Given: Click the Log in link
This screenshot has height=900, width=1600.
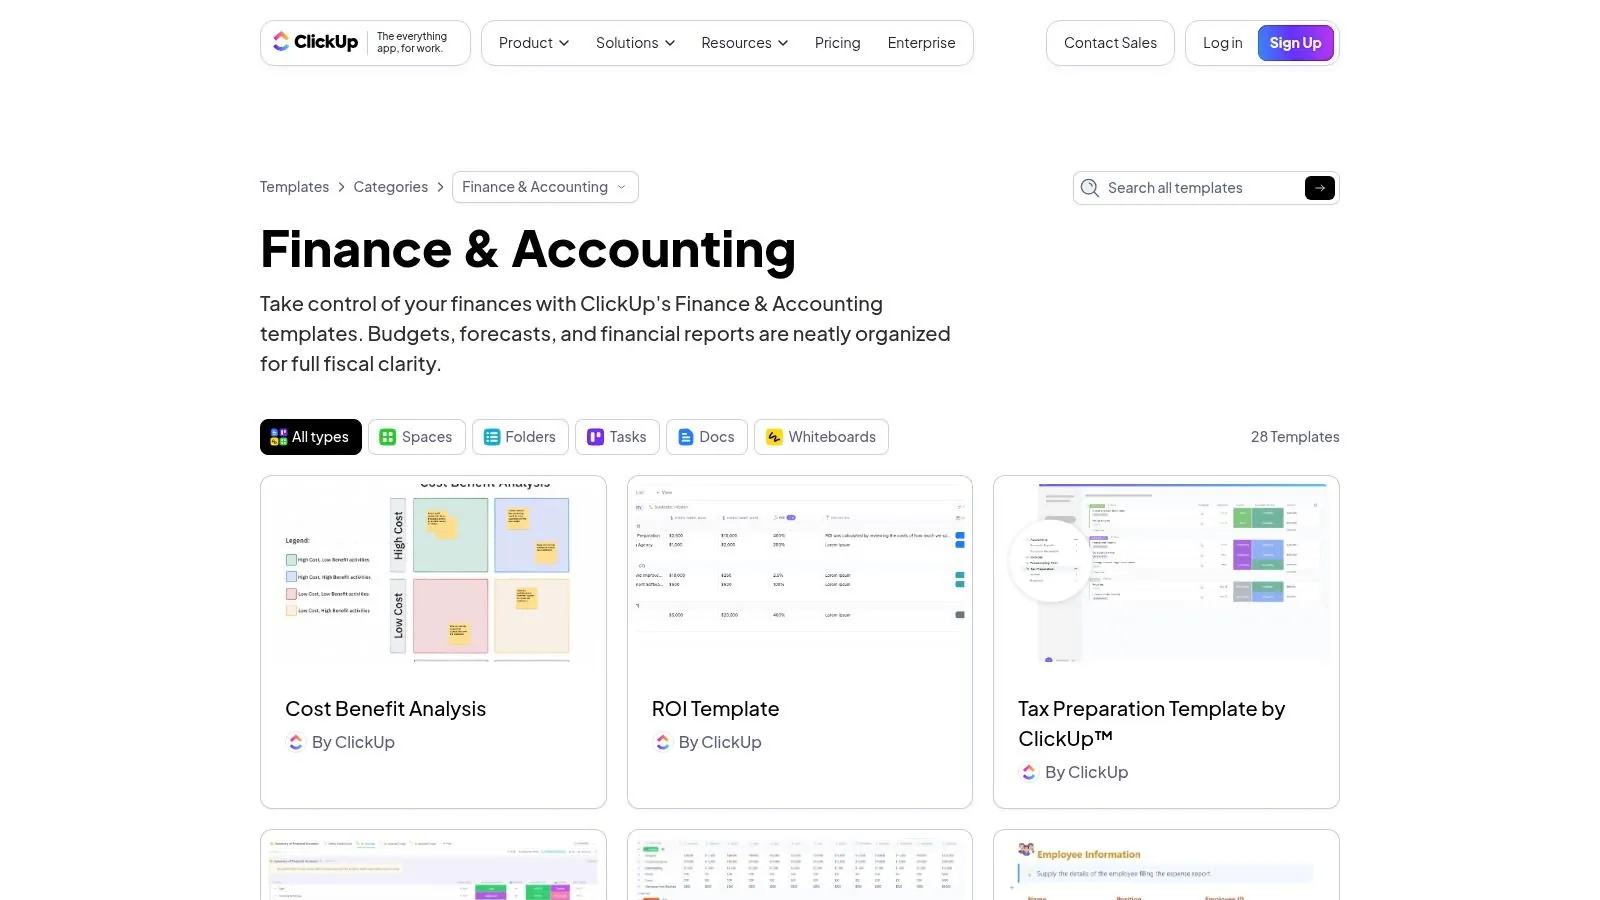Looking at the screenshot, I should pyautogui.click(x=1222, y=43).
